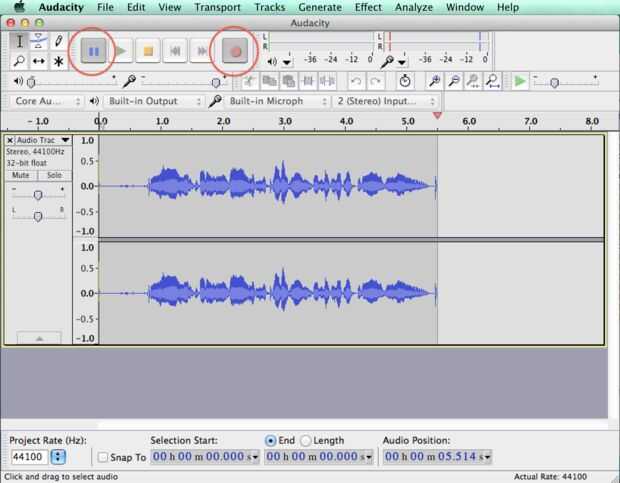Open the Transport menu
Viewport: 620px width, 483px height.
[x=217, y=7]
